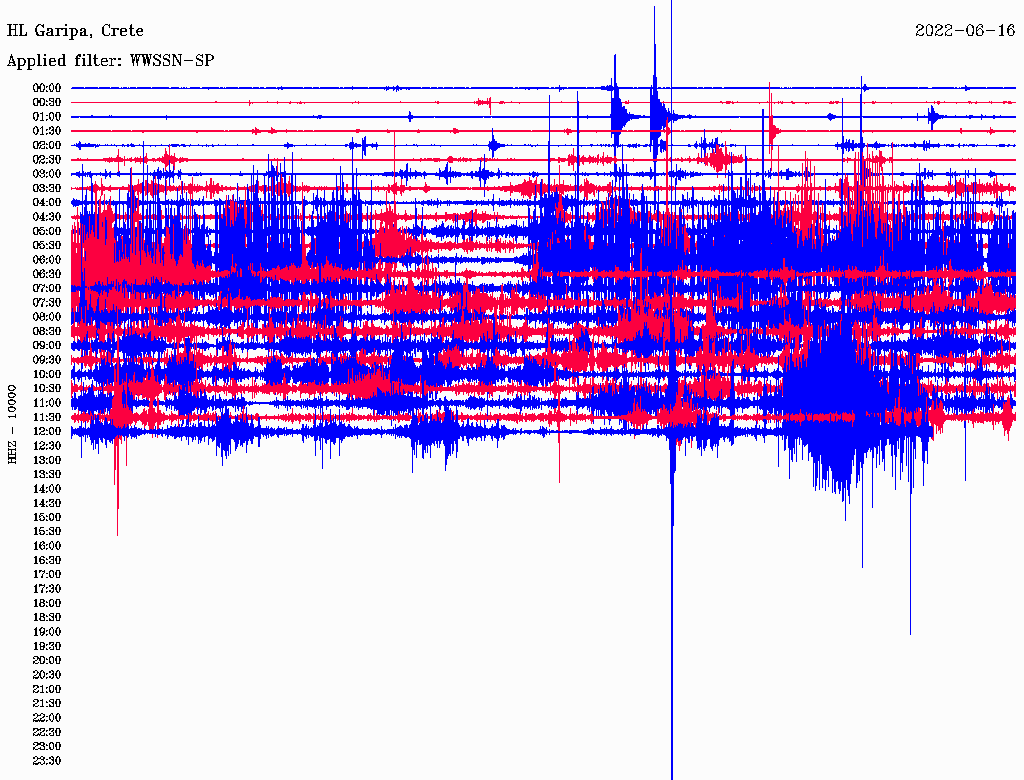Image resolution: width=1024 pixels, height=780 pixels.
Task: Click the 20:30 time label
Action: tap(47, 675)
